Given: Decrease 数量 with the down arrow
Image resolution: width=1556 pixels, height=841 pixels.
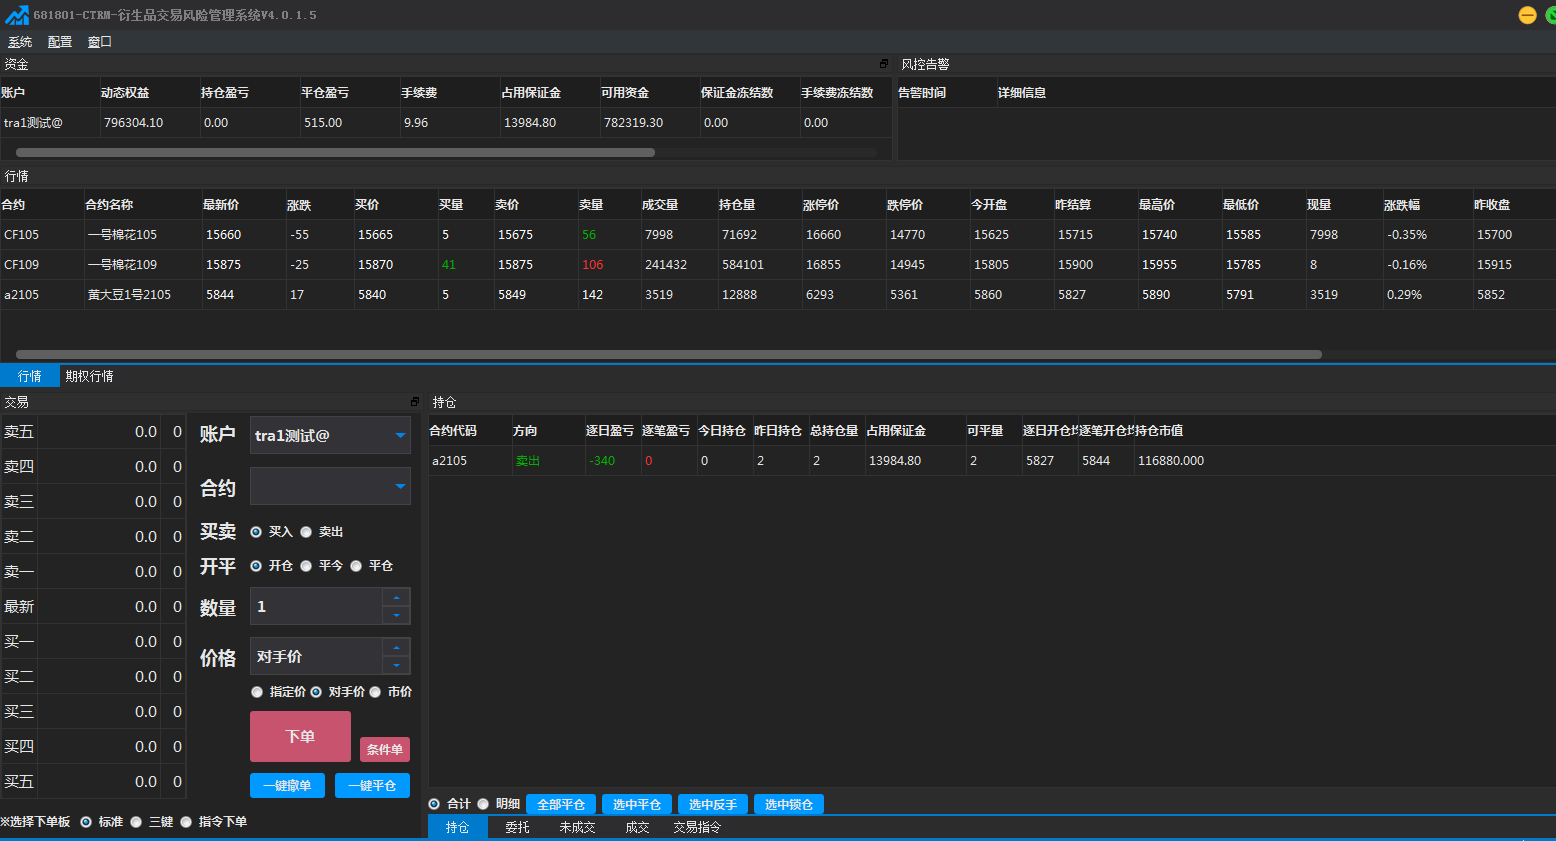Looking at the screenshot, I should pyautogui.click(x=397, y=615).
